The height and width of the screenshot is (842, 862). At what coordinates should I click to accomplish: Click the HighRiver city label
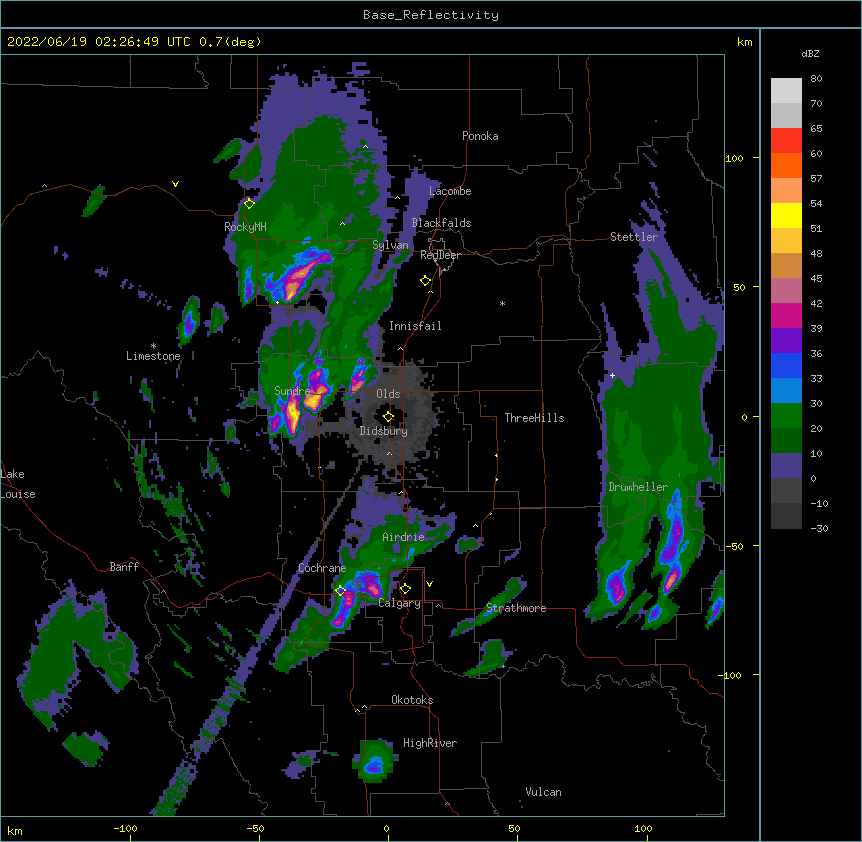tap(430, 743)
